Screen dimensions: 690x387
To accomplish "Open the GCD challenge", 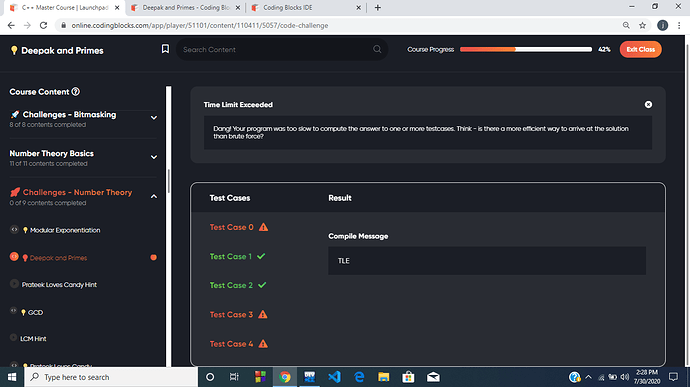I will (35, 312).
